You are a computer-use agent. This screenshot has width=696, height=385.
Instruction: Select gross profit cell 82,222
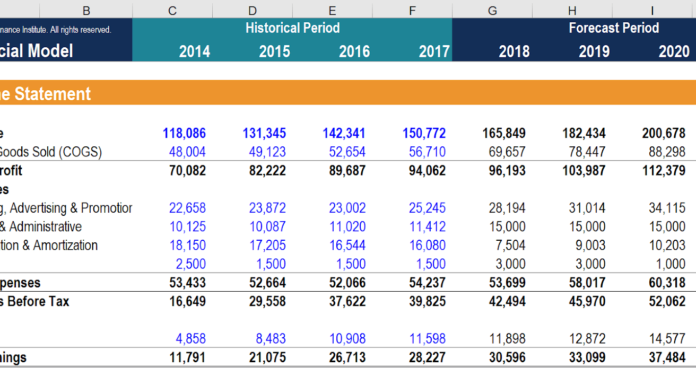point(267,171)
